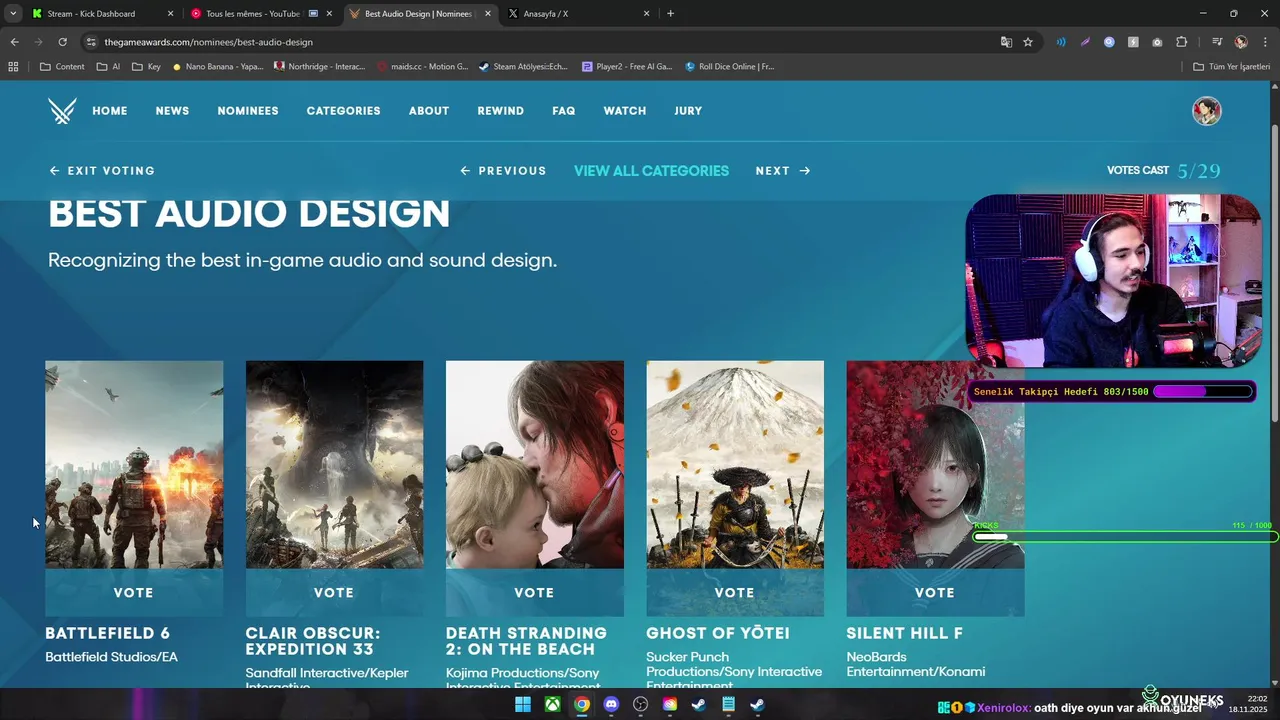Vote for Battlefield 6
The height and width of the screenshot is (720, 1280).
[x=134, y=593]
